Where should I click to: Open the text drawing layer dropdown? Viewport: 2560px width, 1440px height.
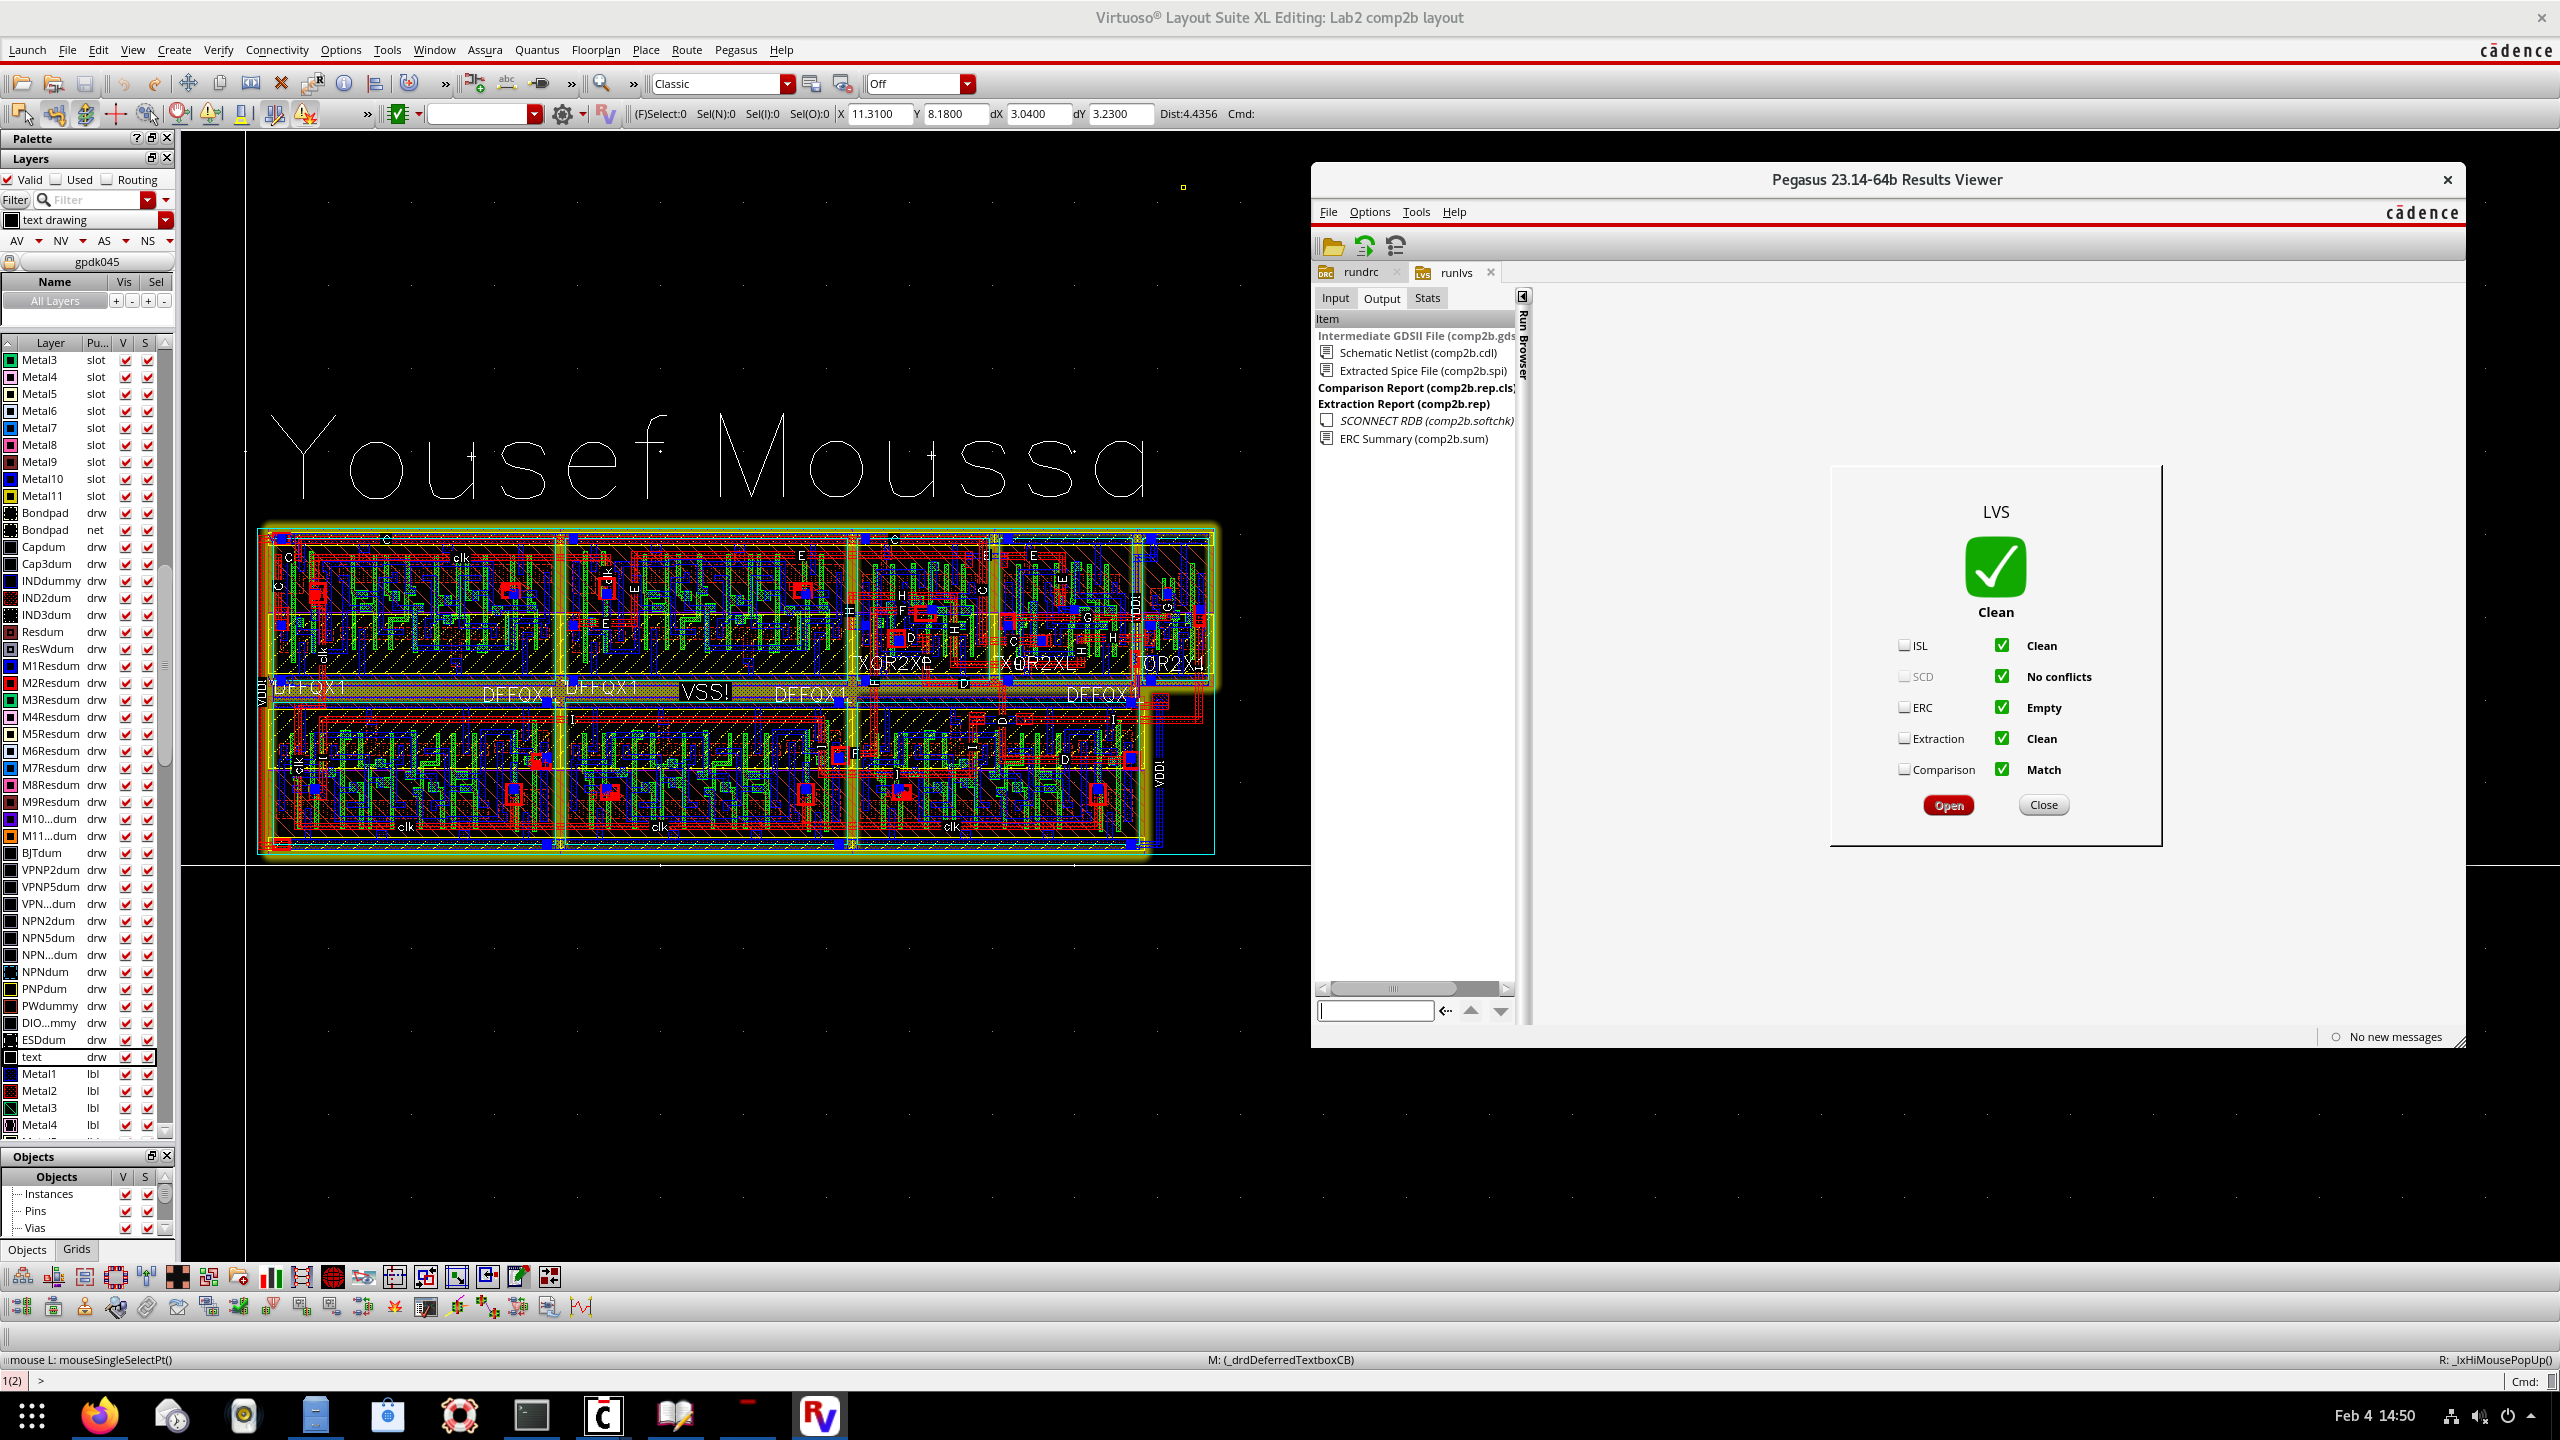[165, 220]
